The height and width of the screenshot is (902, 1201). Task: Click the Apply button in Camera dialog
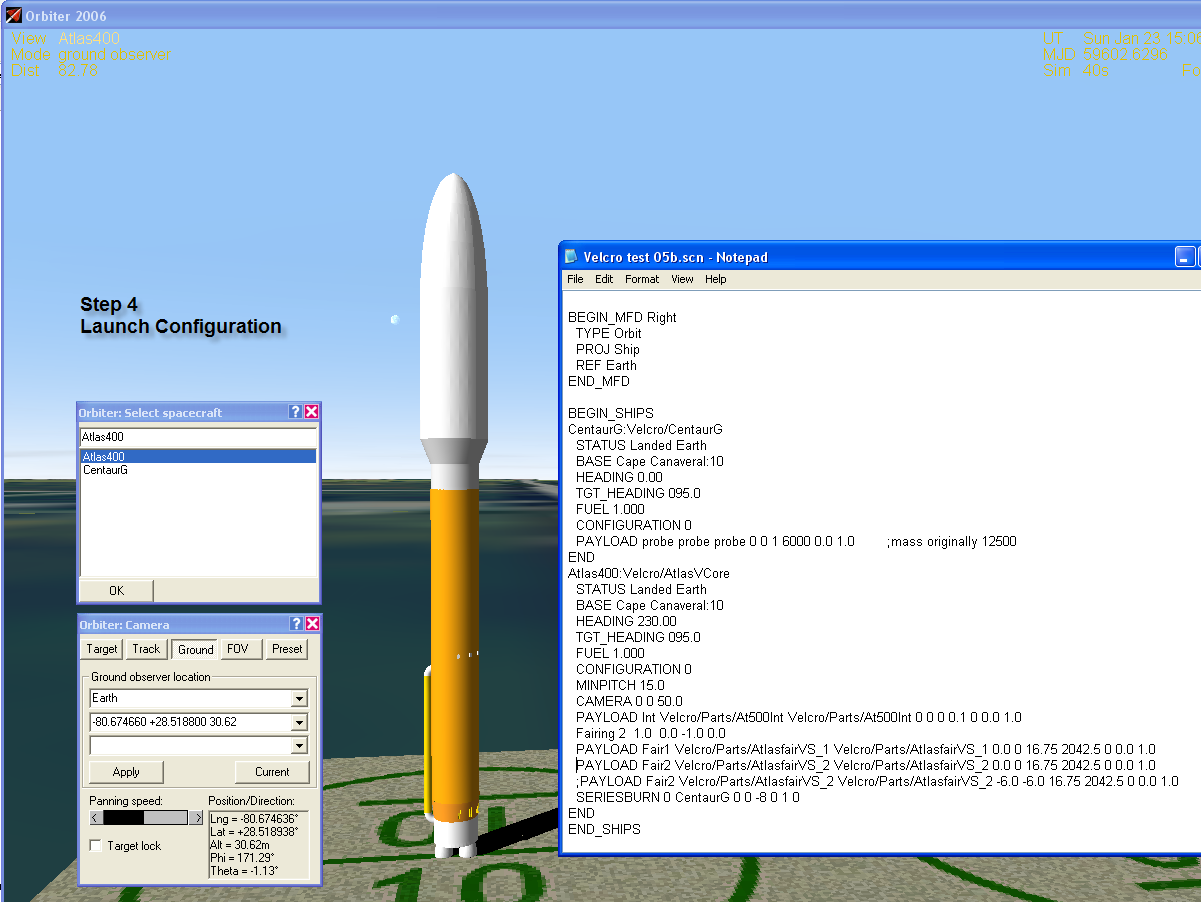(126, 772)
